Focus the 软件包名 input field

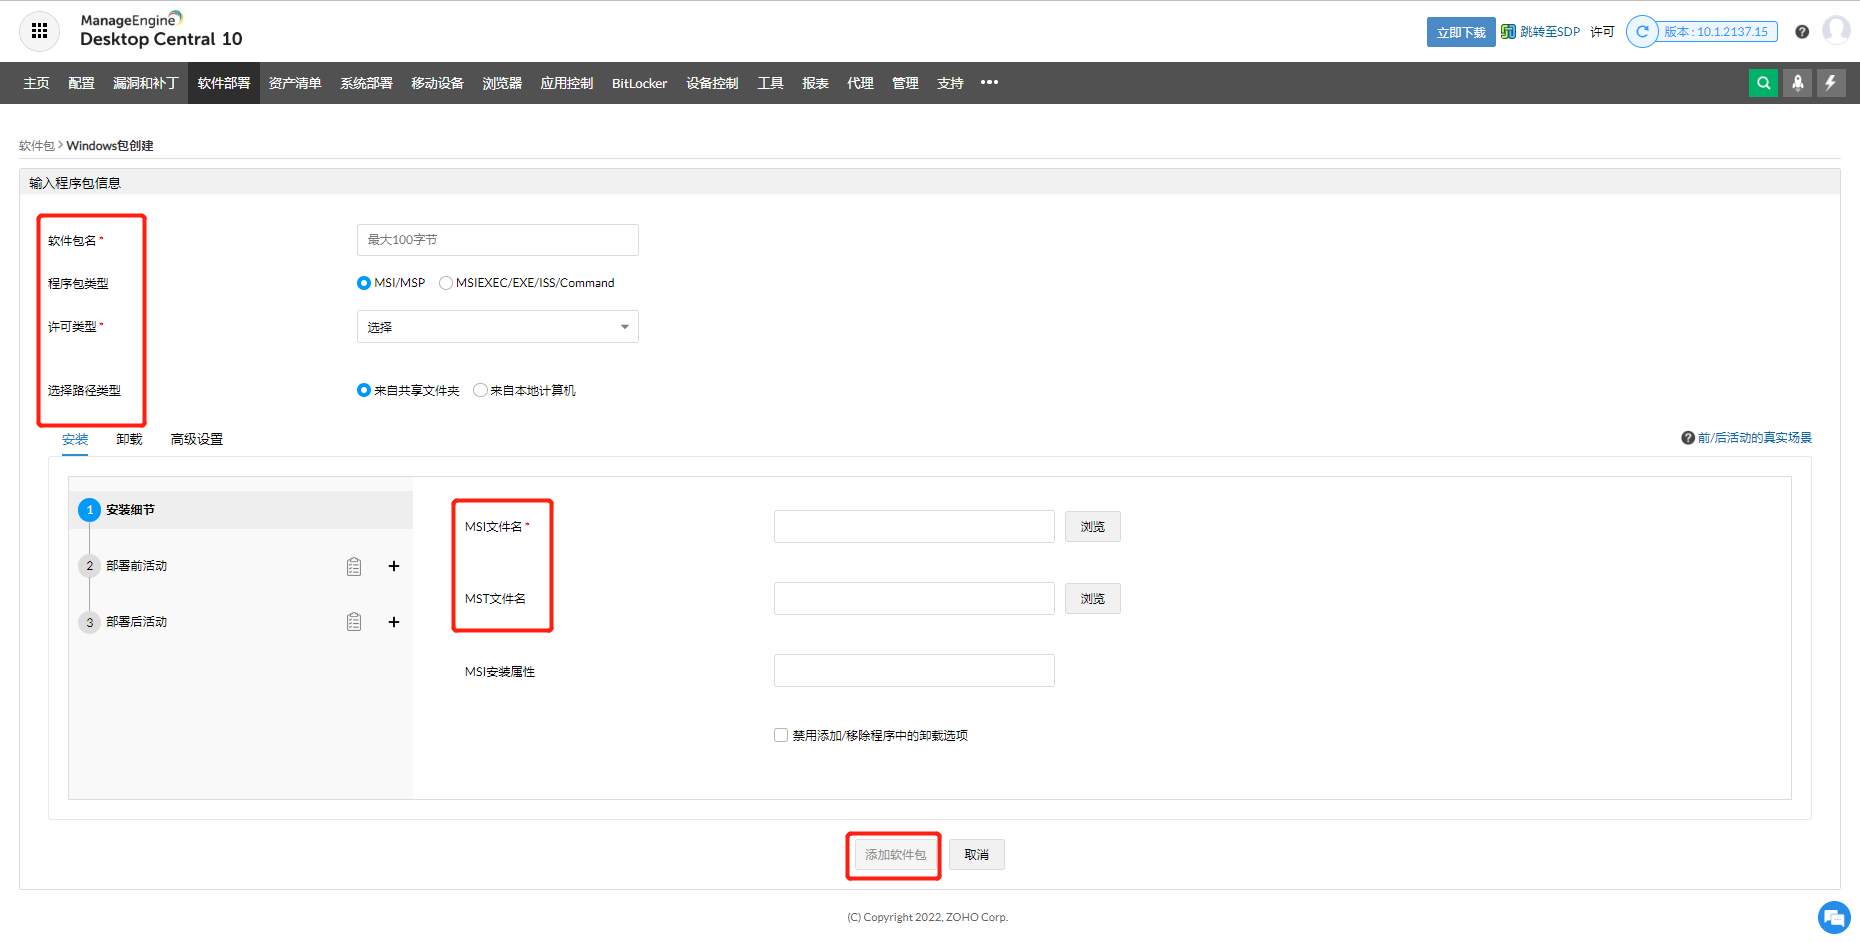[x=498, y=240]
